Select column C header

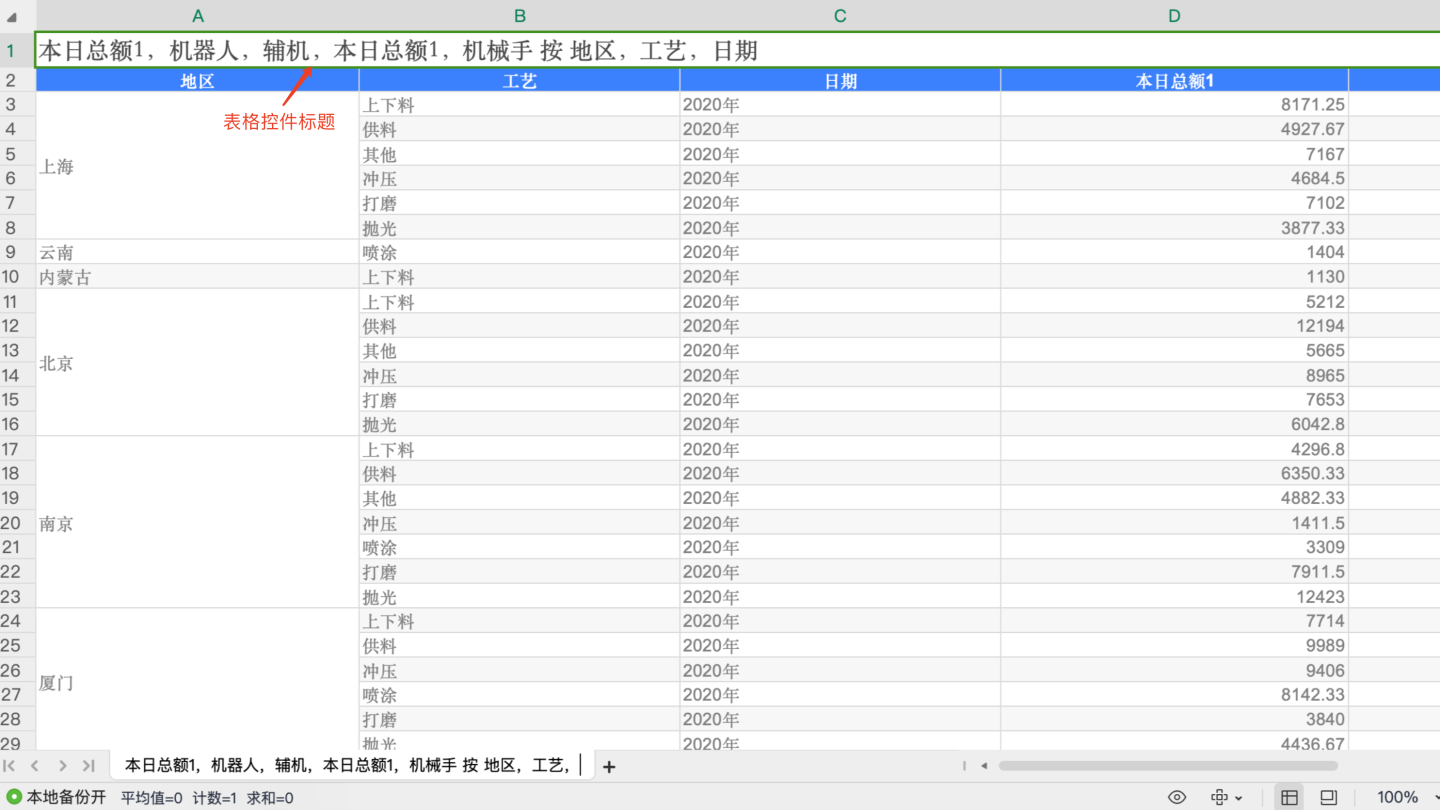tap(840, 16)
